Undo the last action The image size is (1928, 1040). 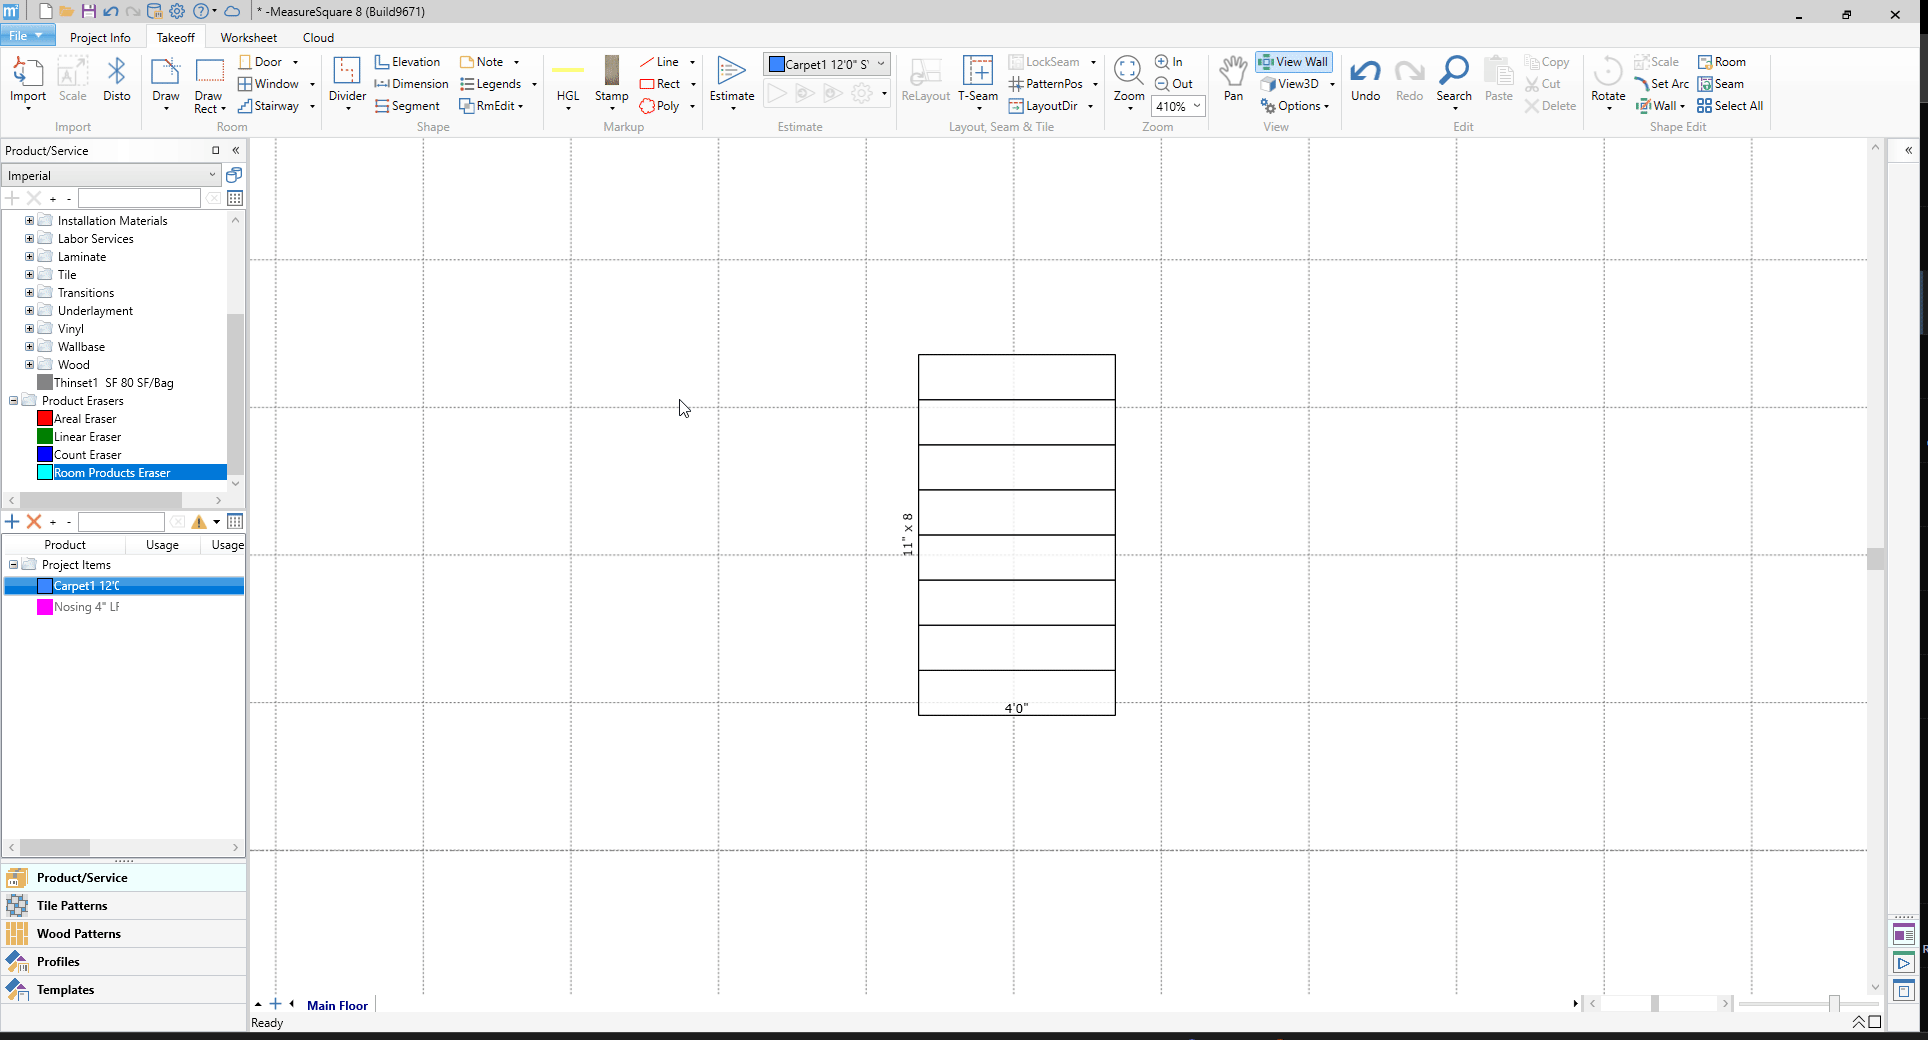1365,80
